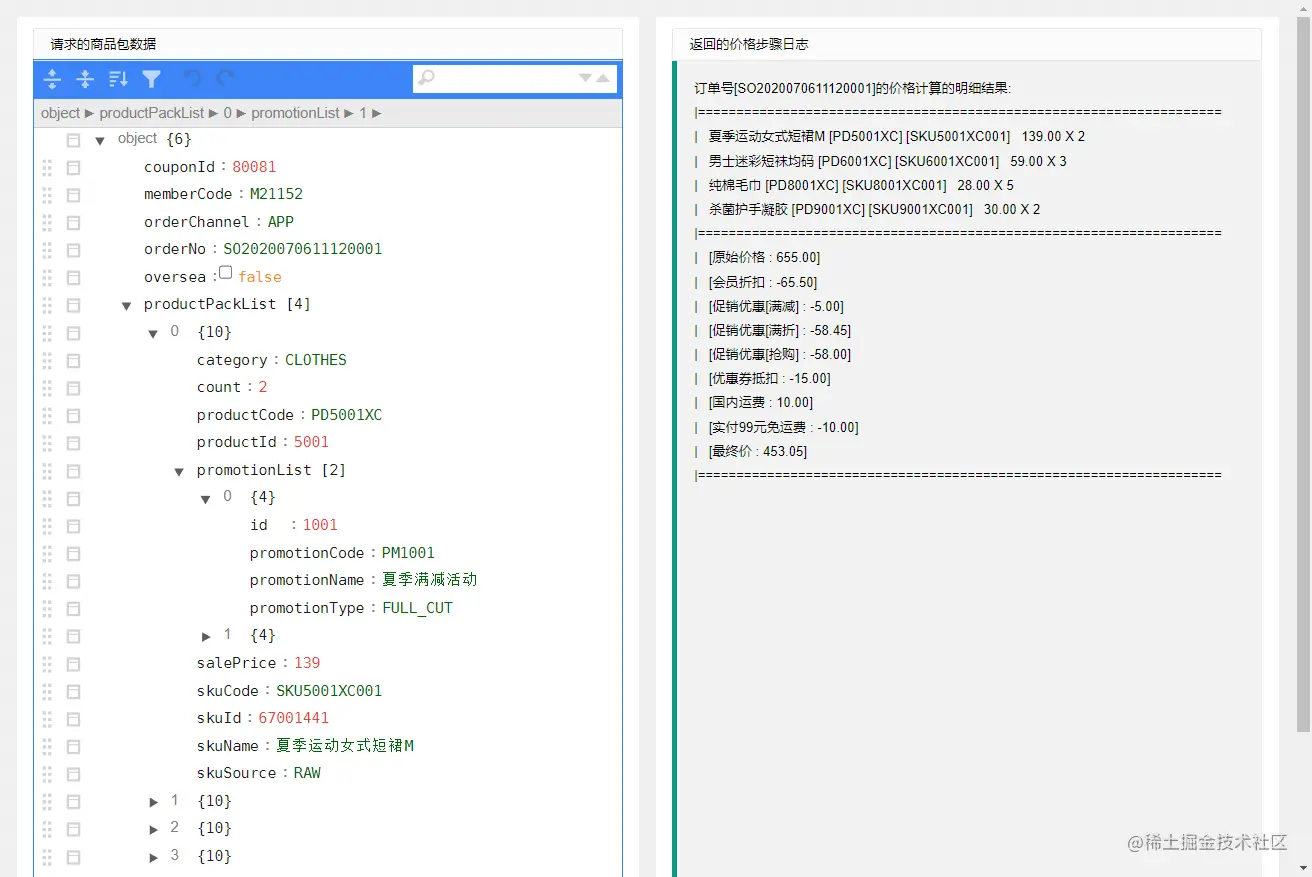
Task: Grab the drag handle of the skuCode row
Action: coord(47,691)
